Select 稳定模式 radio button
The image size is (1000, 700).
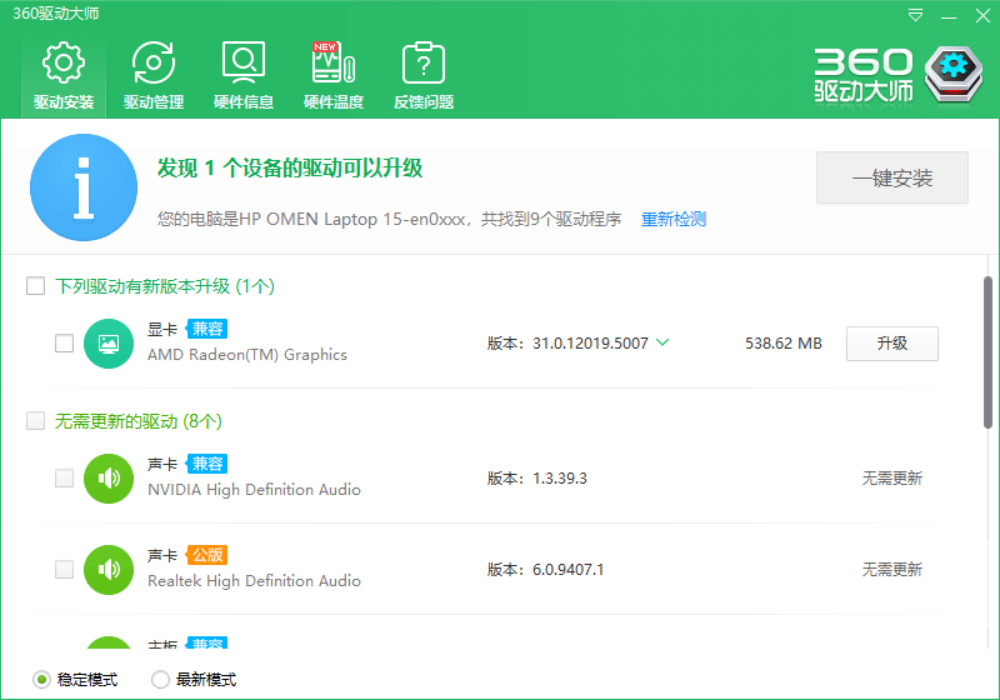[x=42, y=680]
